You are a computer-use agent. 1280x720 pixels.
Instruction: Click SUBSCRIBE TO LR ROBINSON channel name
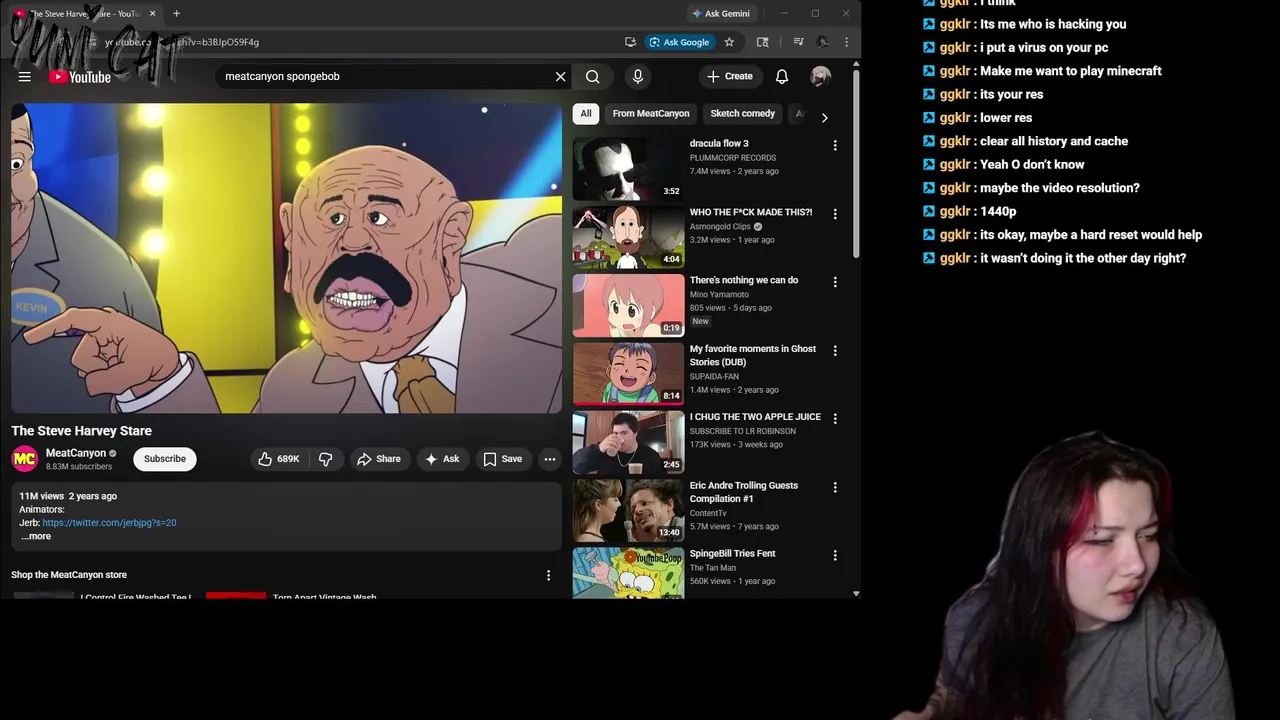[x=743, y=431]
